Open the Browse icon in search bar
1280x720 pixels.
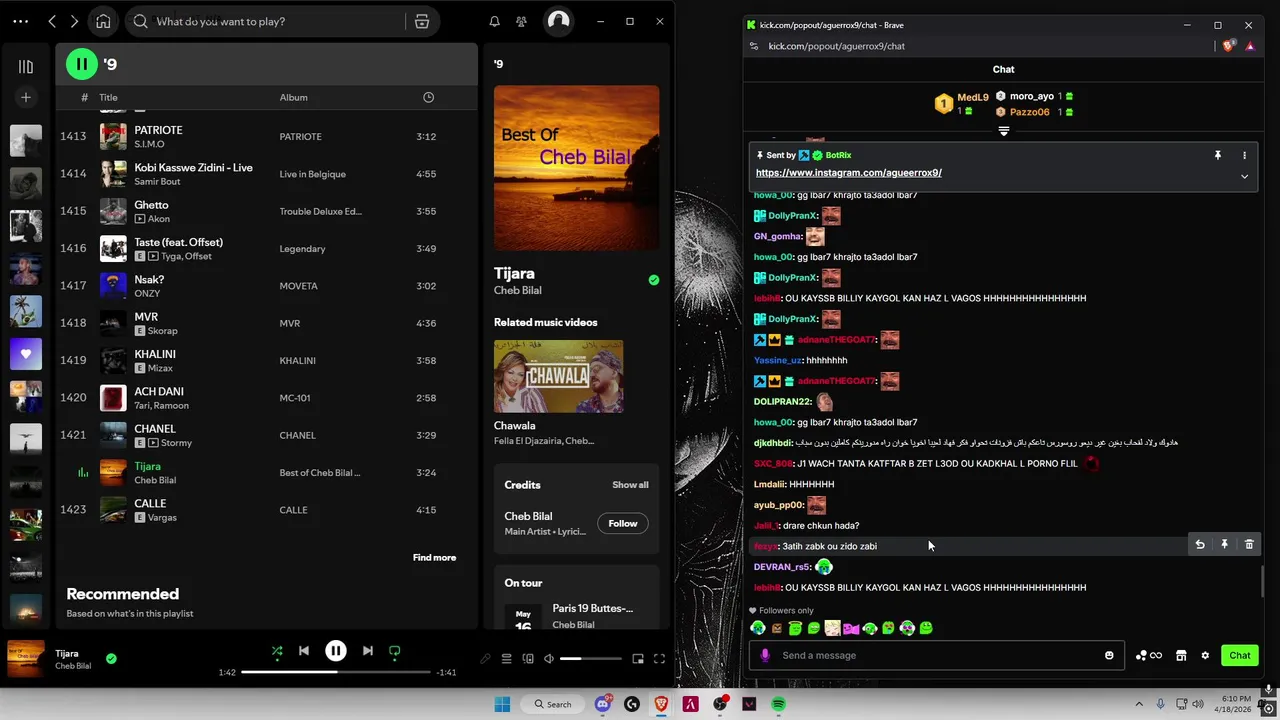(422, 21)
